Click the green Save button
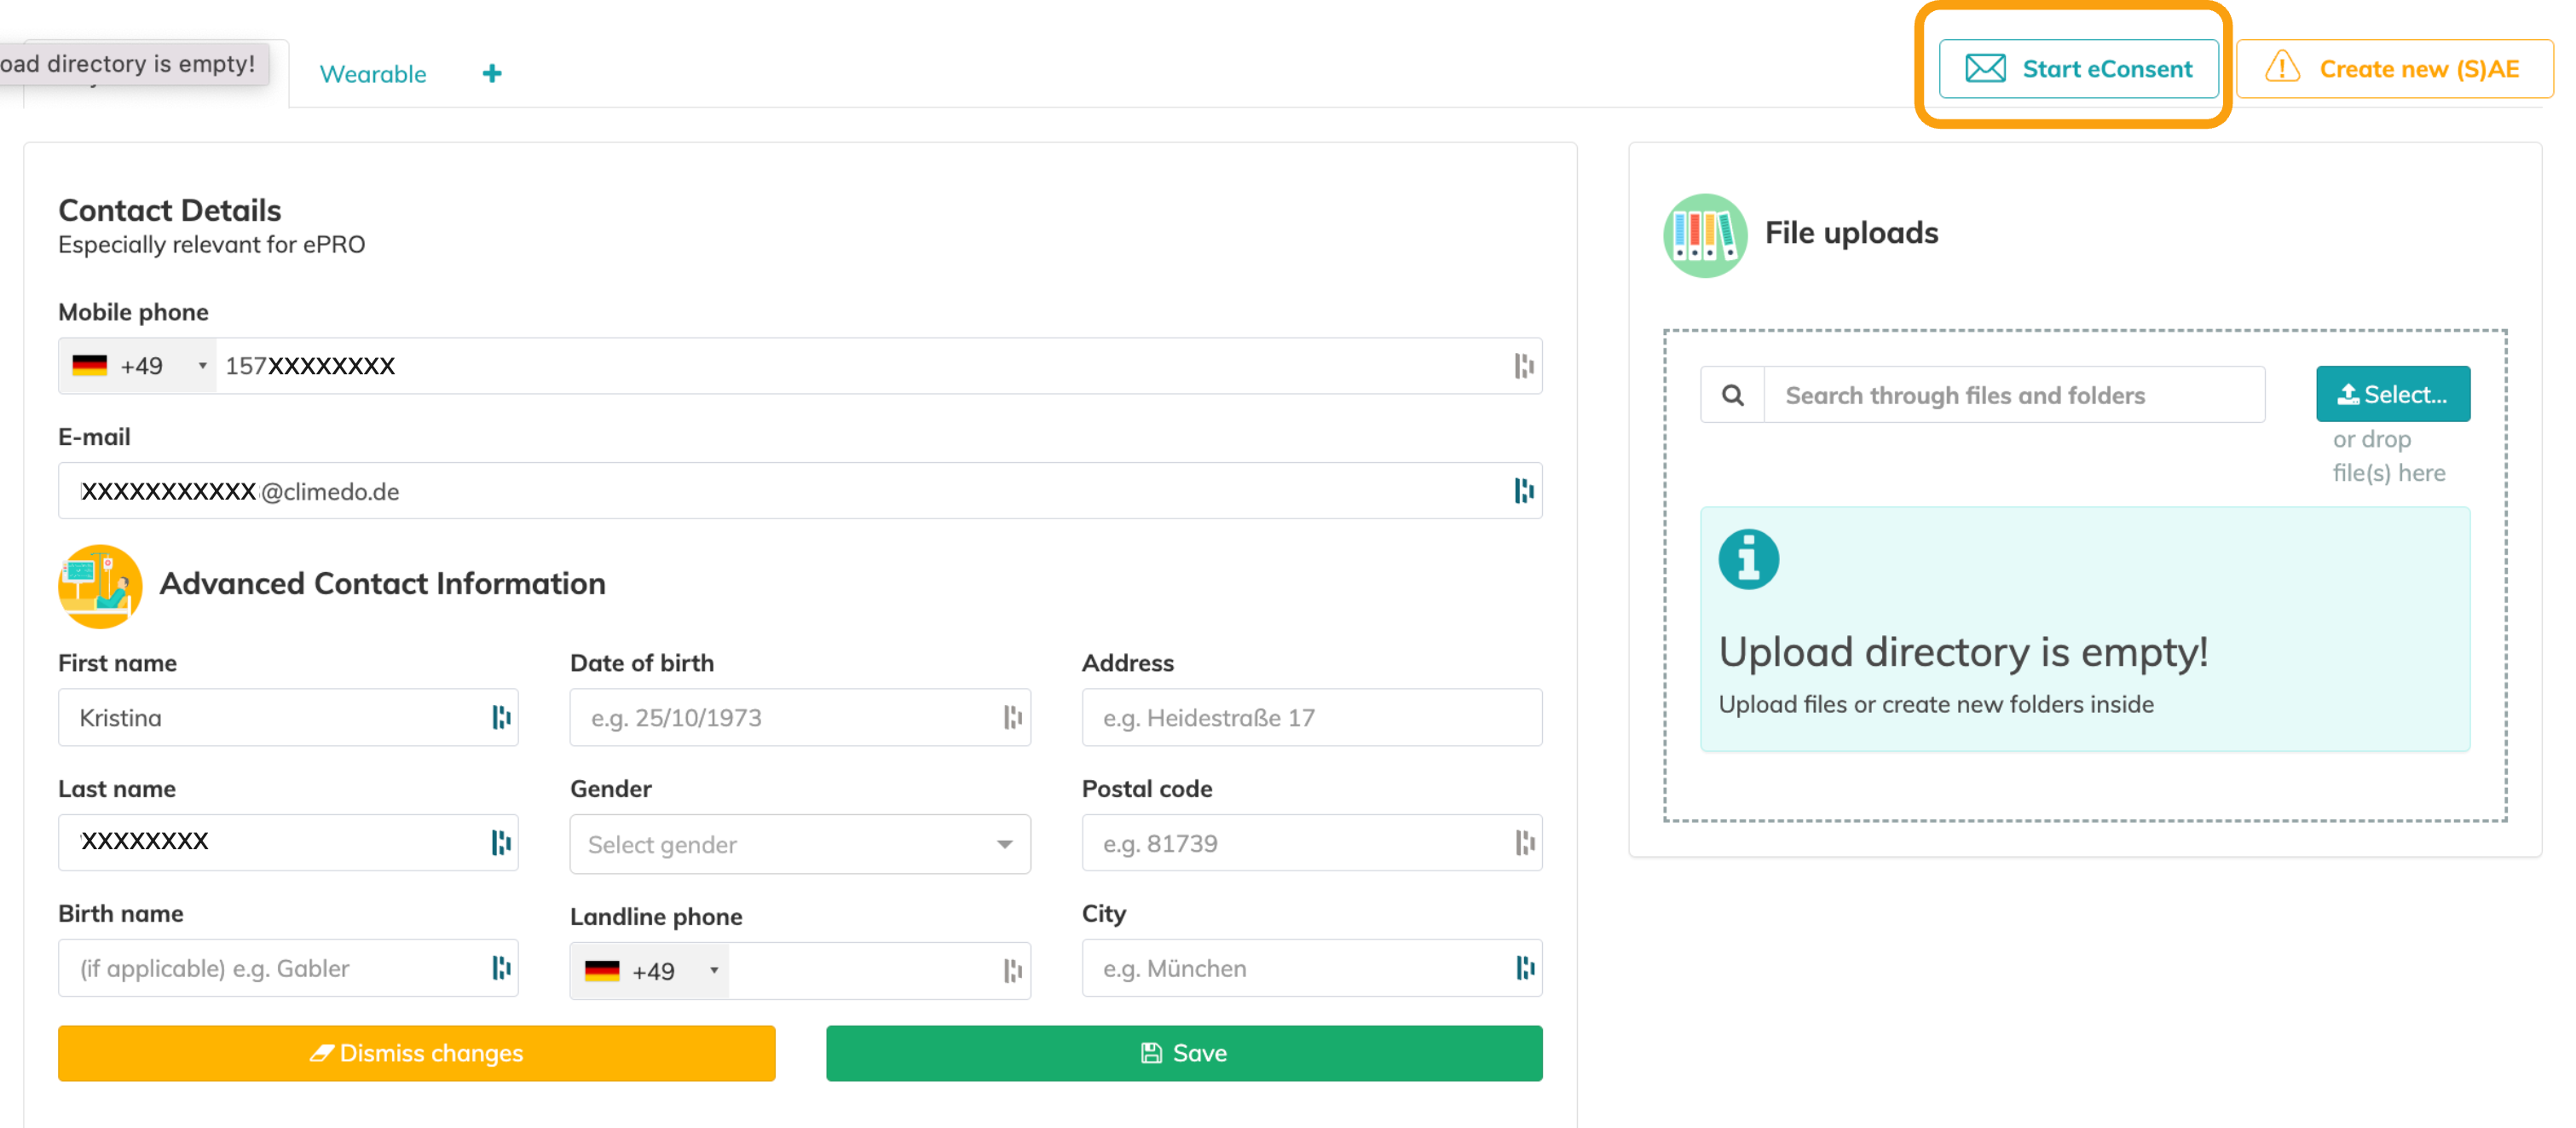The height and width of the screenshot is (1128, 2576). [x=1183, y=1052]
